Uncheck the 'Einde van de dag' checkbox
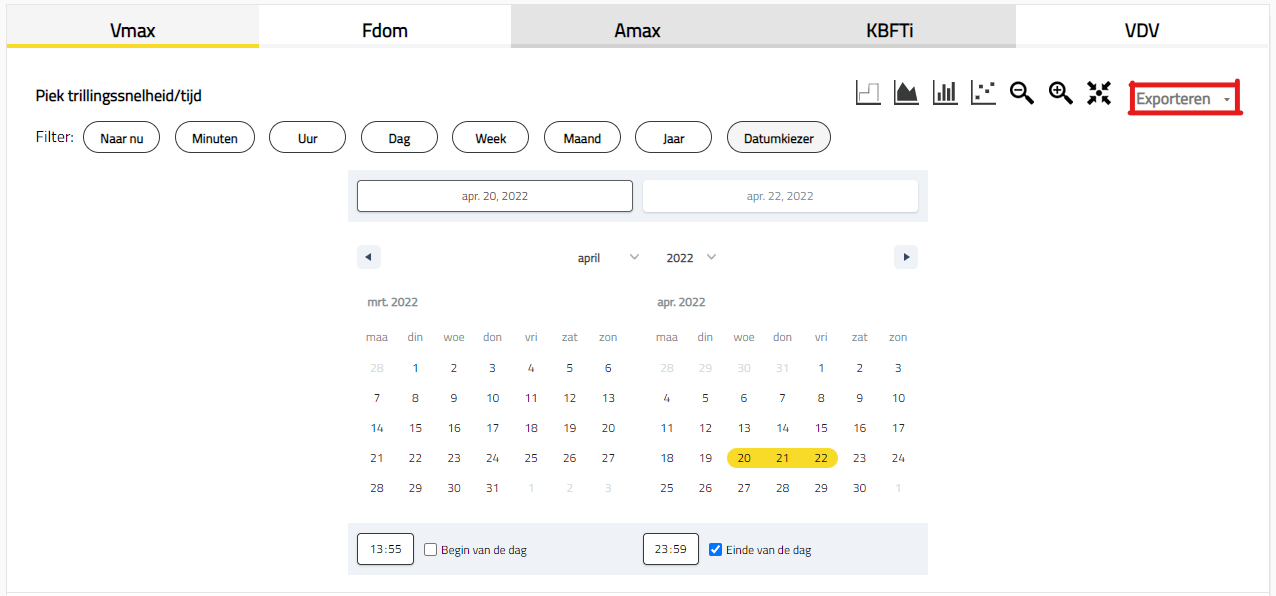1276x596 pixels. coord(715,549)
